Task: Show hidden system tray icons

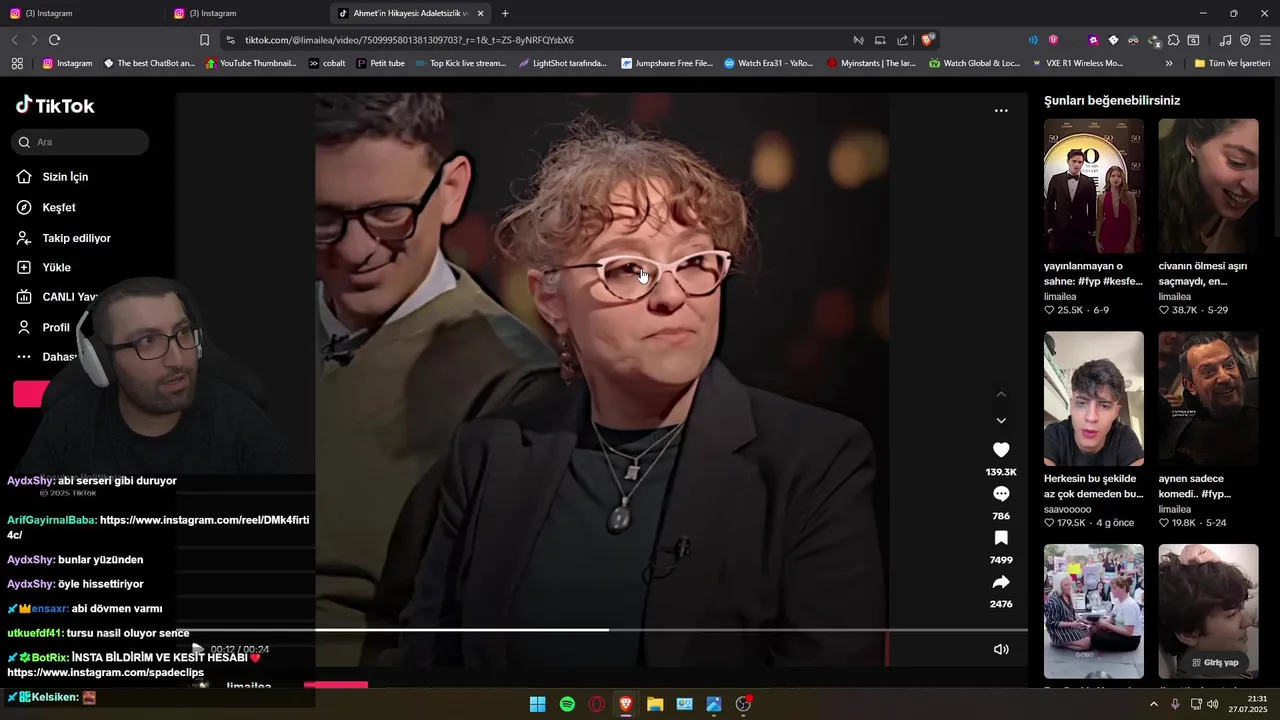Action: (x=1154, y=704)
